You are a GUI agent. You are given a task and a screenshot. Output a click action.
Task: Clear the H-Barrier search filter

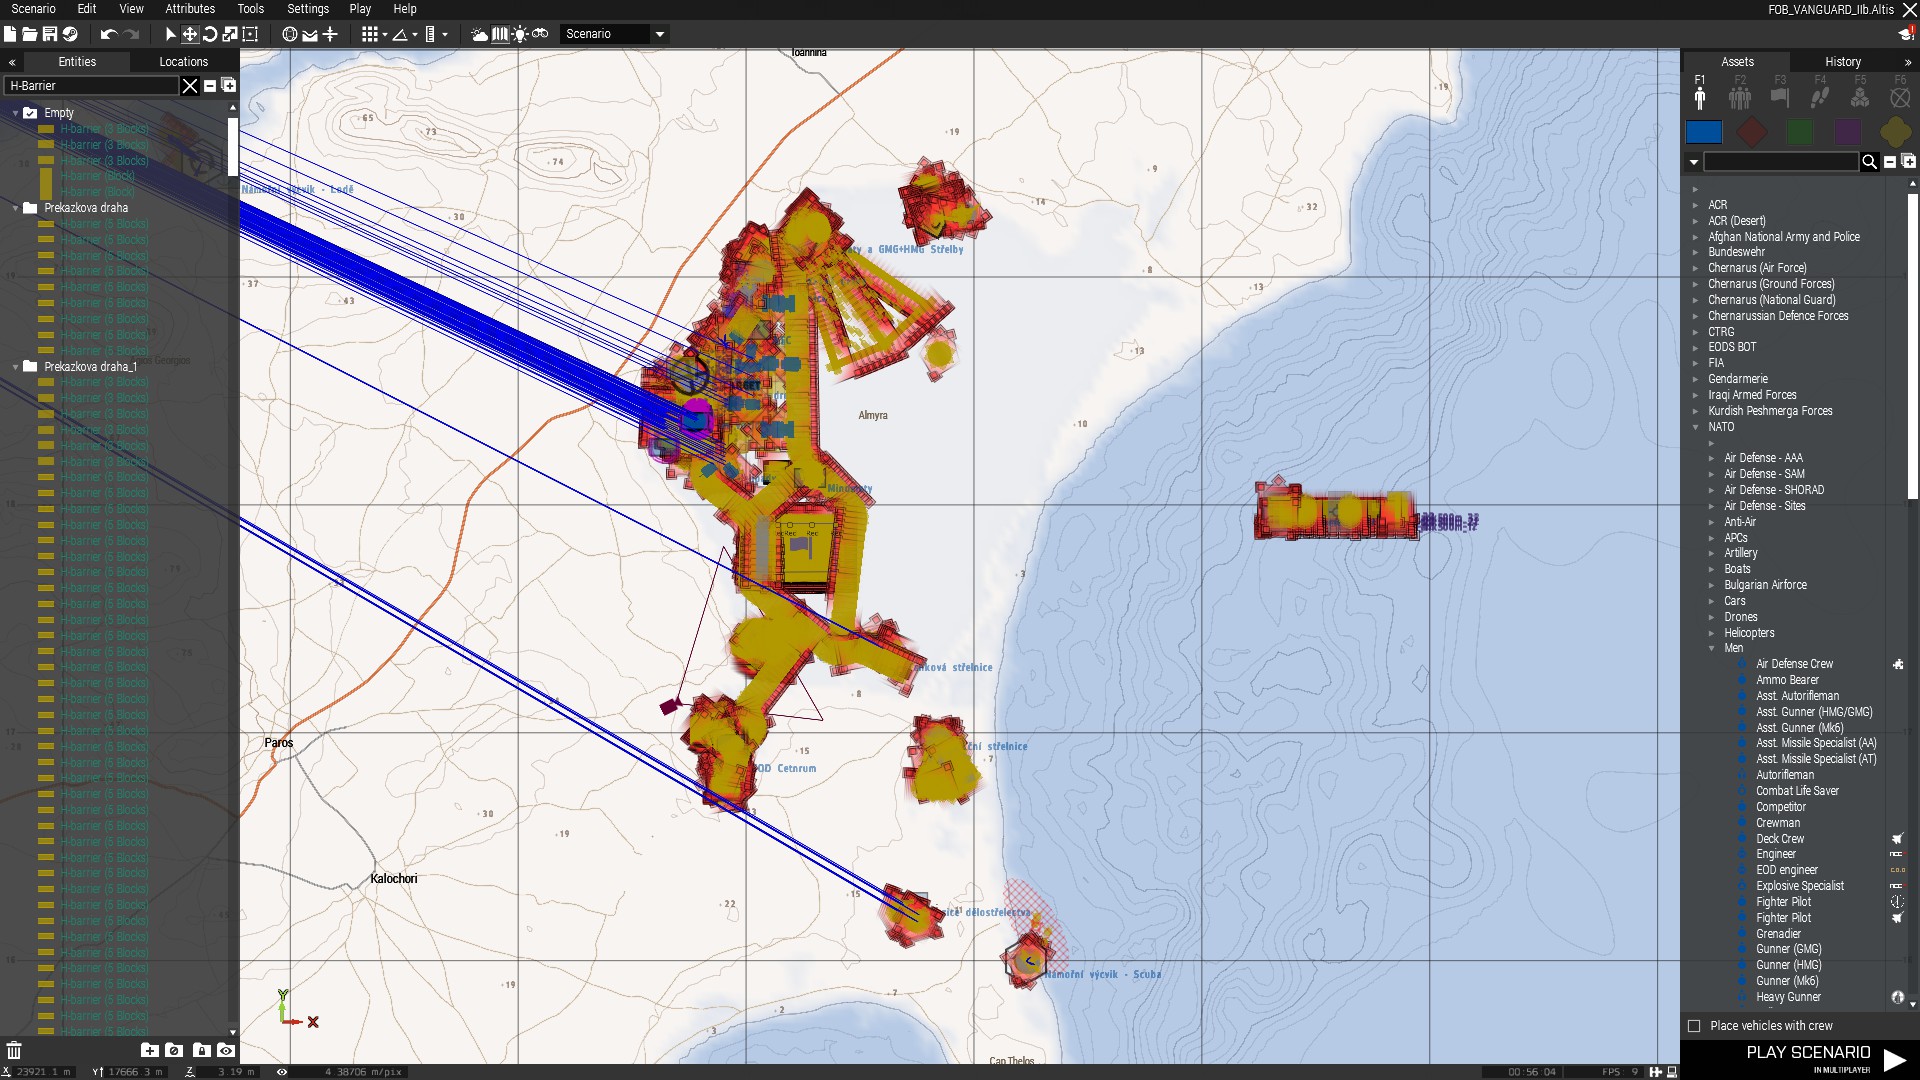(190, 86)
